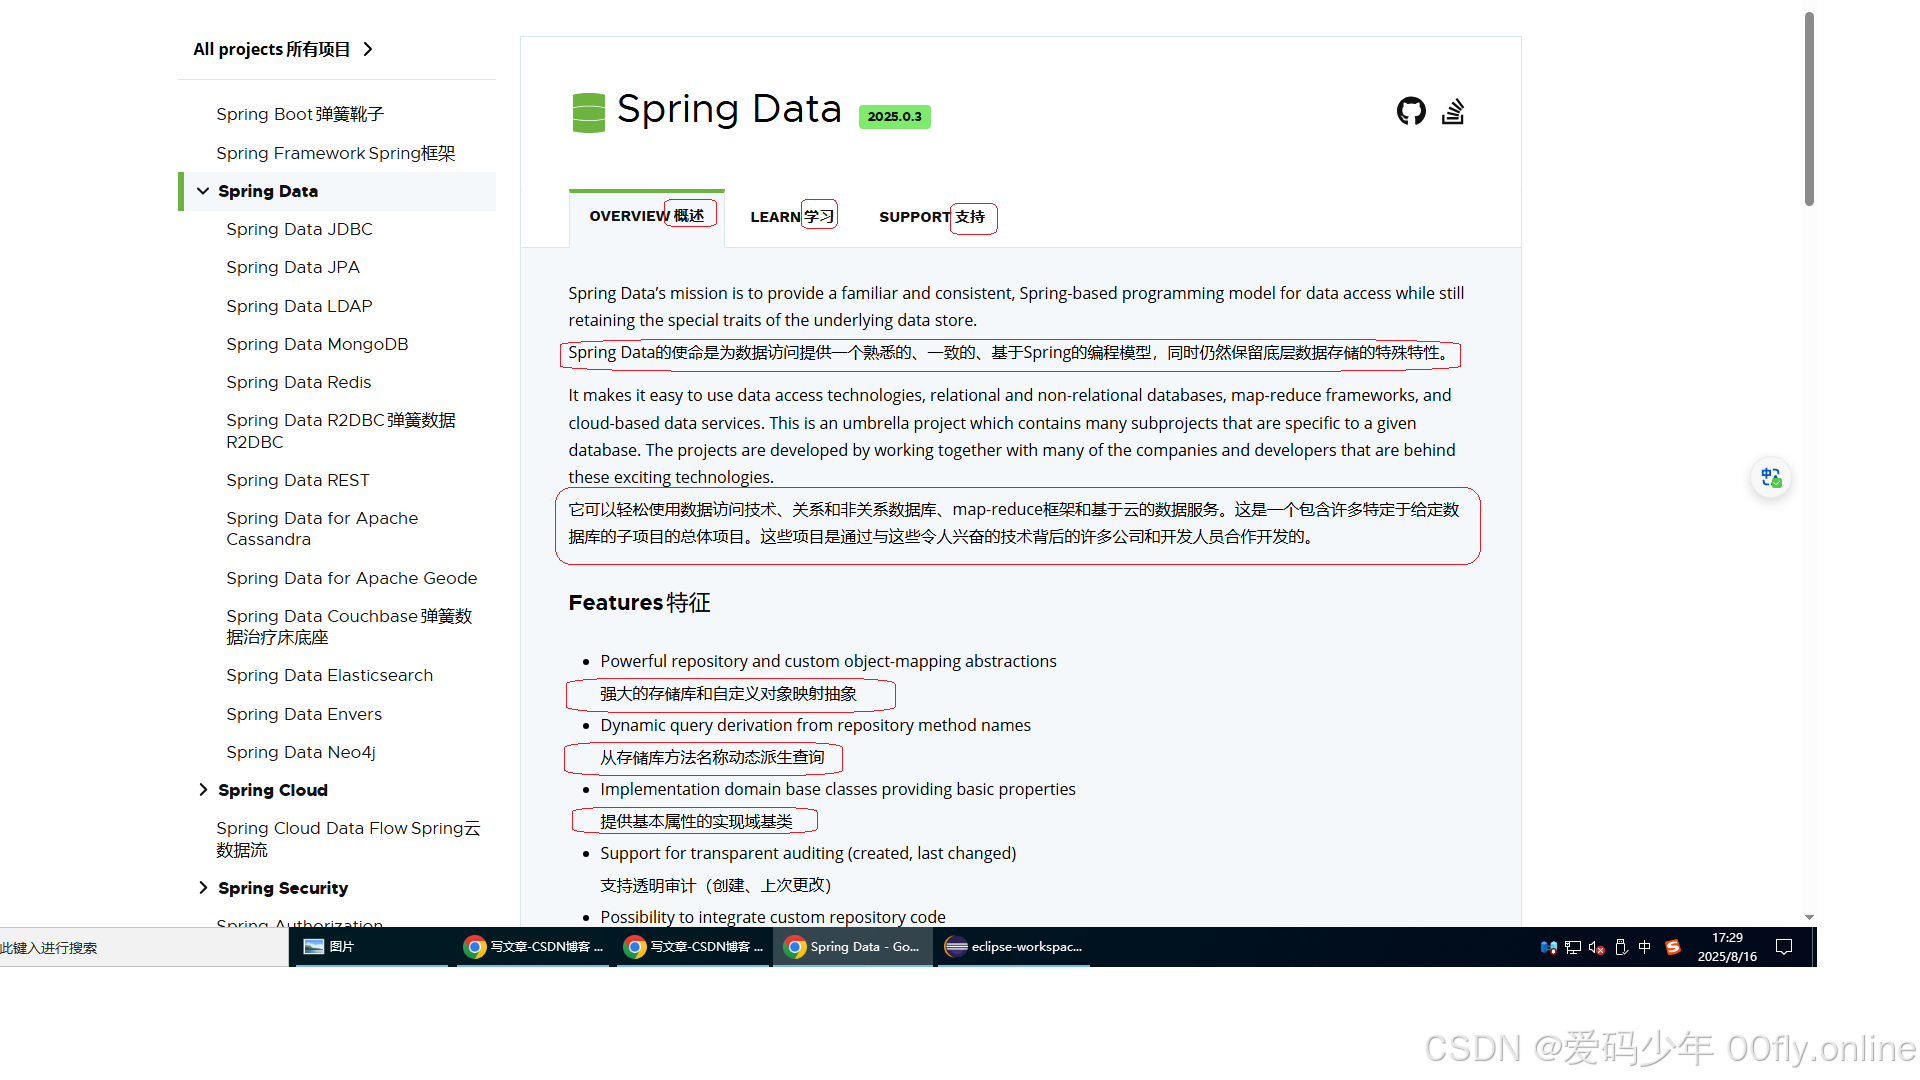The height and width of the screenshot is (1080, 1920).
Task: Click 'Dynamic query derivation from repository method names'
Action: pos(815,725)
